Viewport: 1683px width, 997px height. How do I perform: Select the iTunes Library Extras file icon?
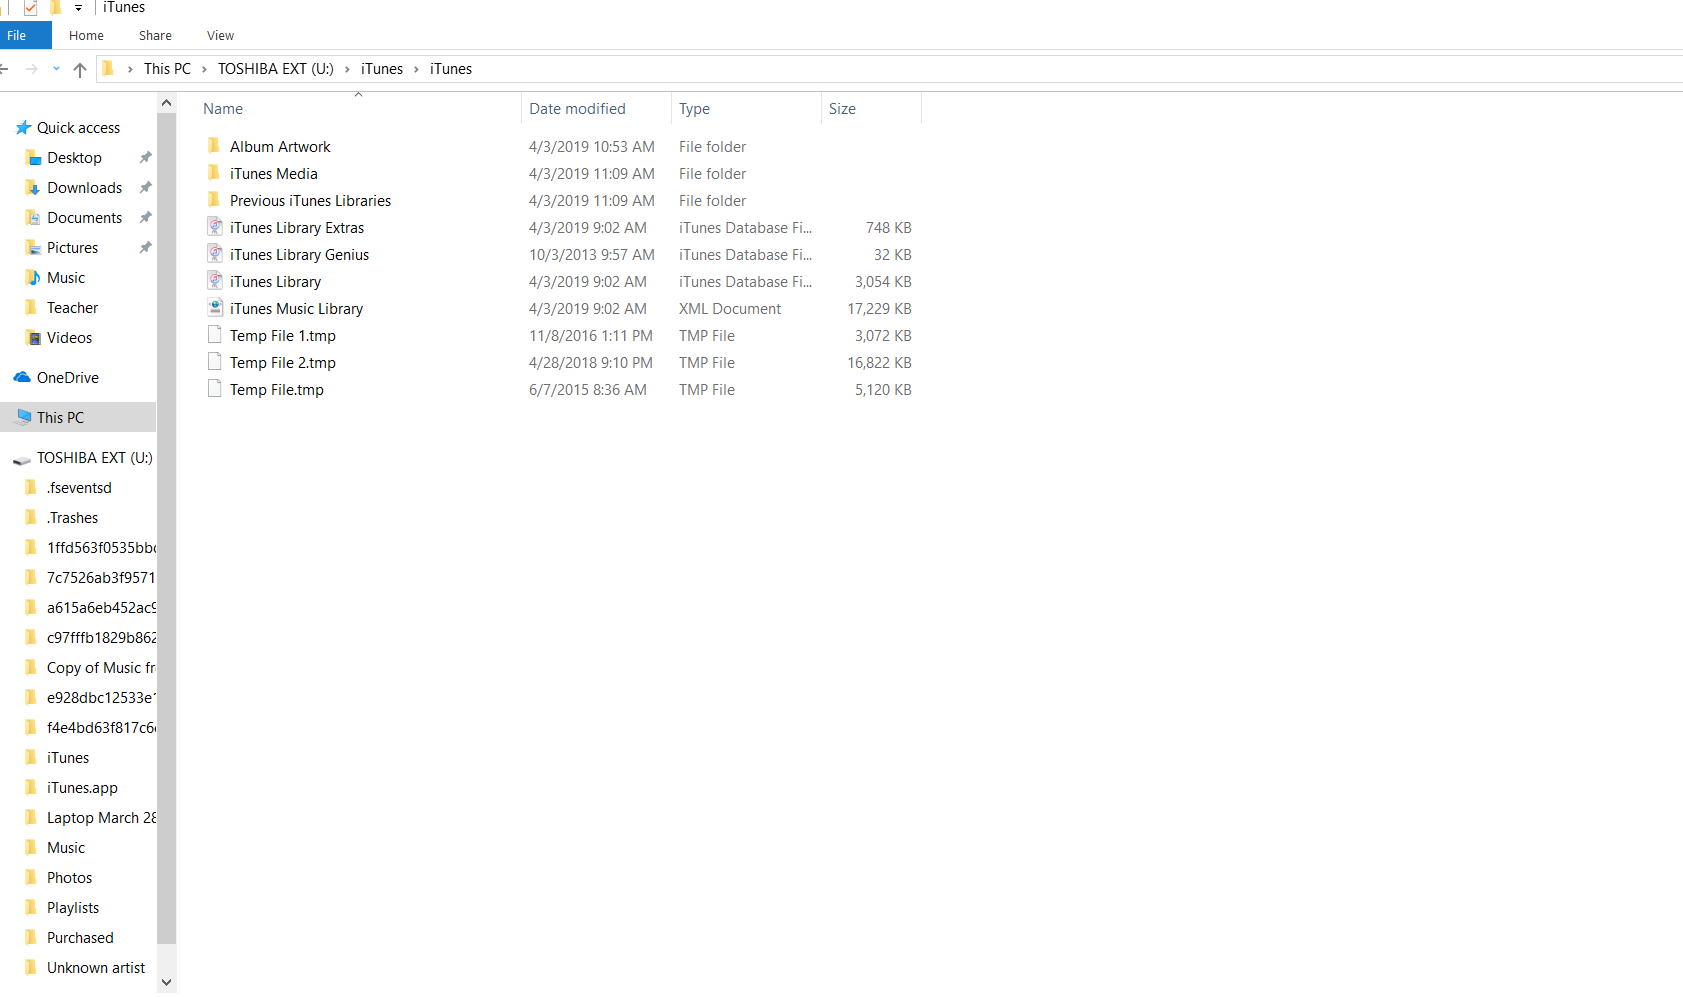point(215,227)
